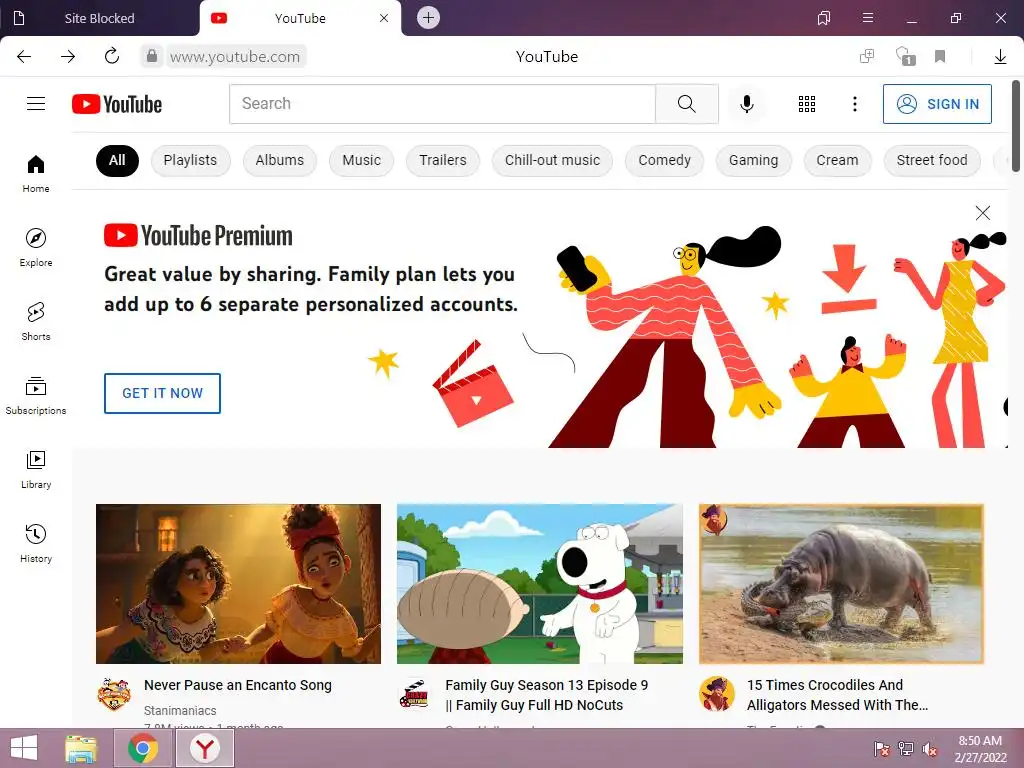The image size is (1024, 768).
Task: Select the Comedy filter chip
Action: 664,161
